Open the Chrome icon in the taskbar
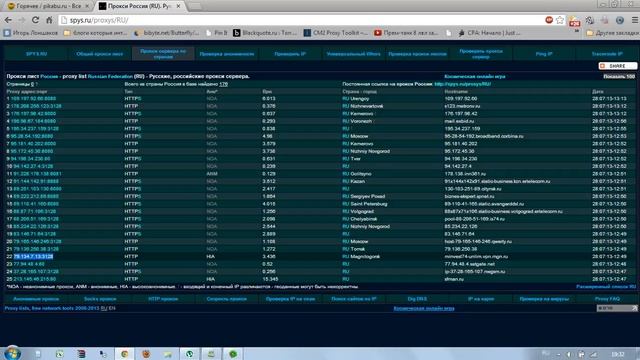 [x=124, y=354]
